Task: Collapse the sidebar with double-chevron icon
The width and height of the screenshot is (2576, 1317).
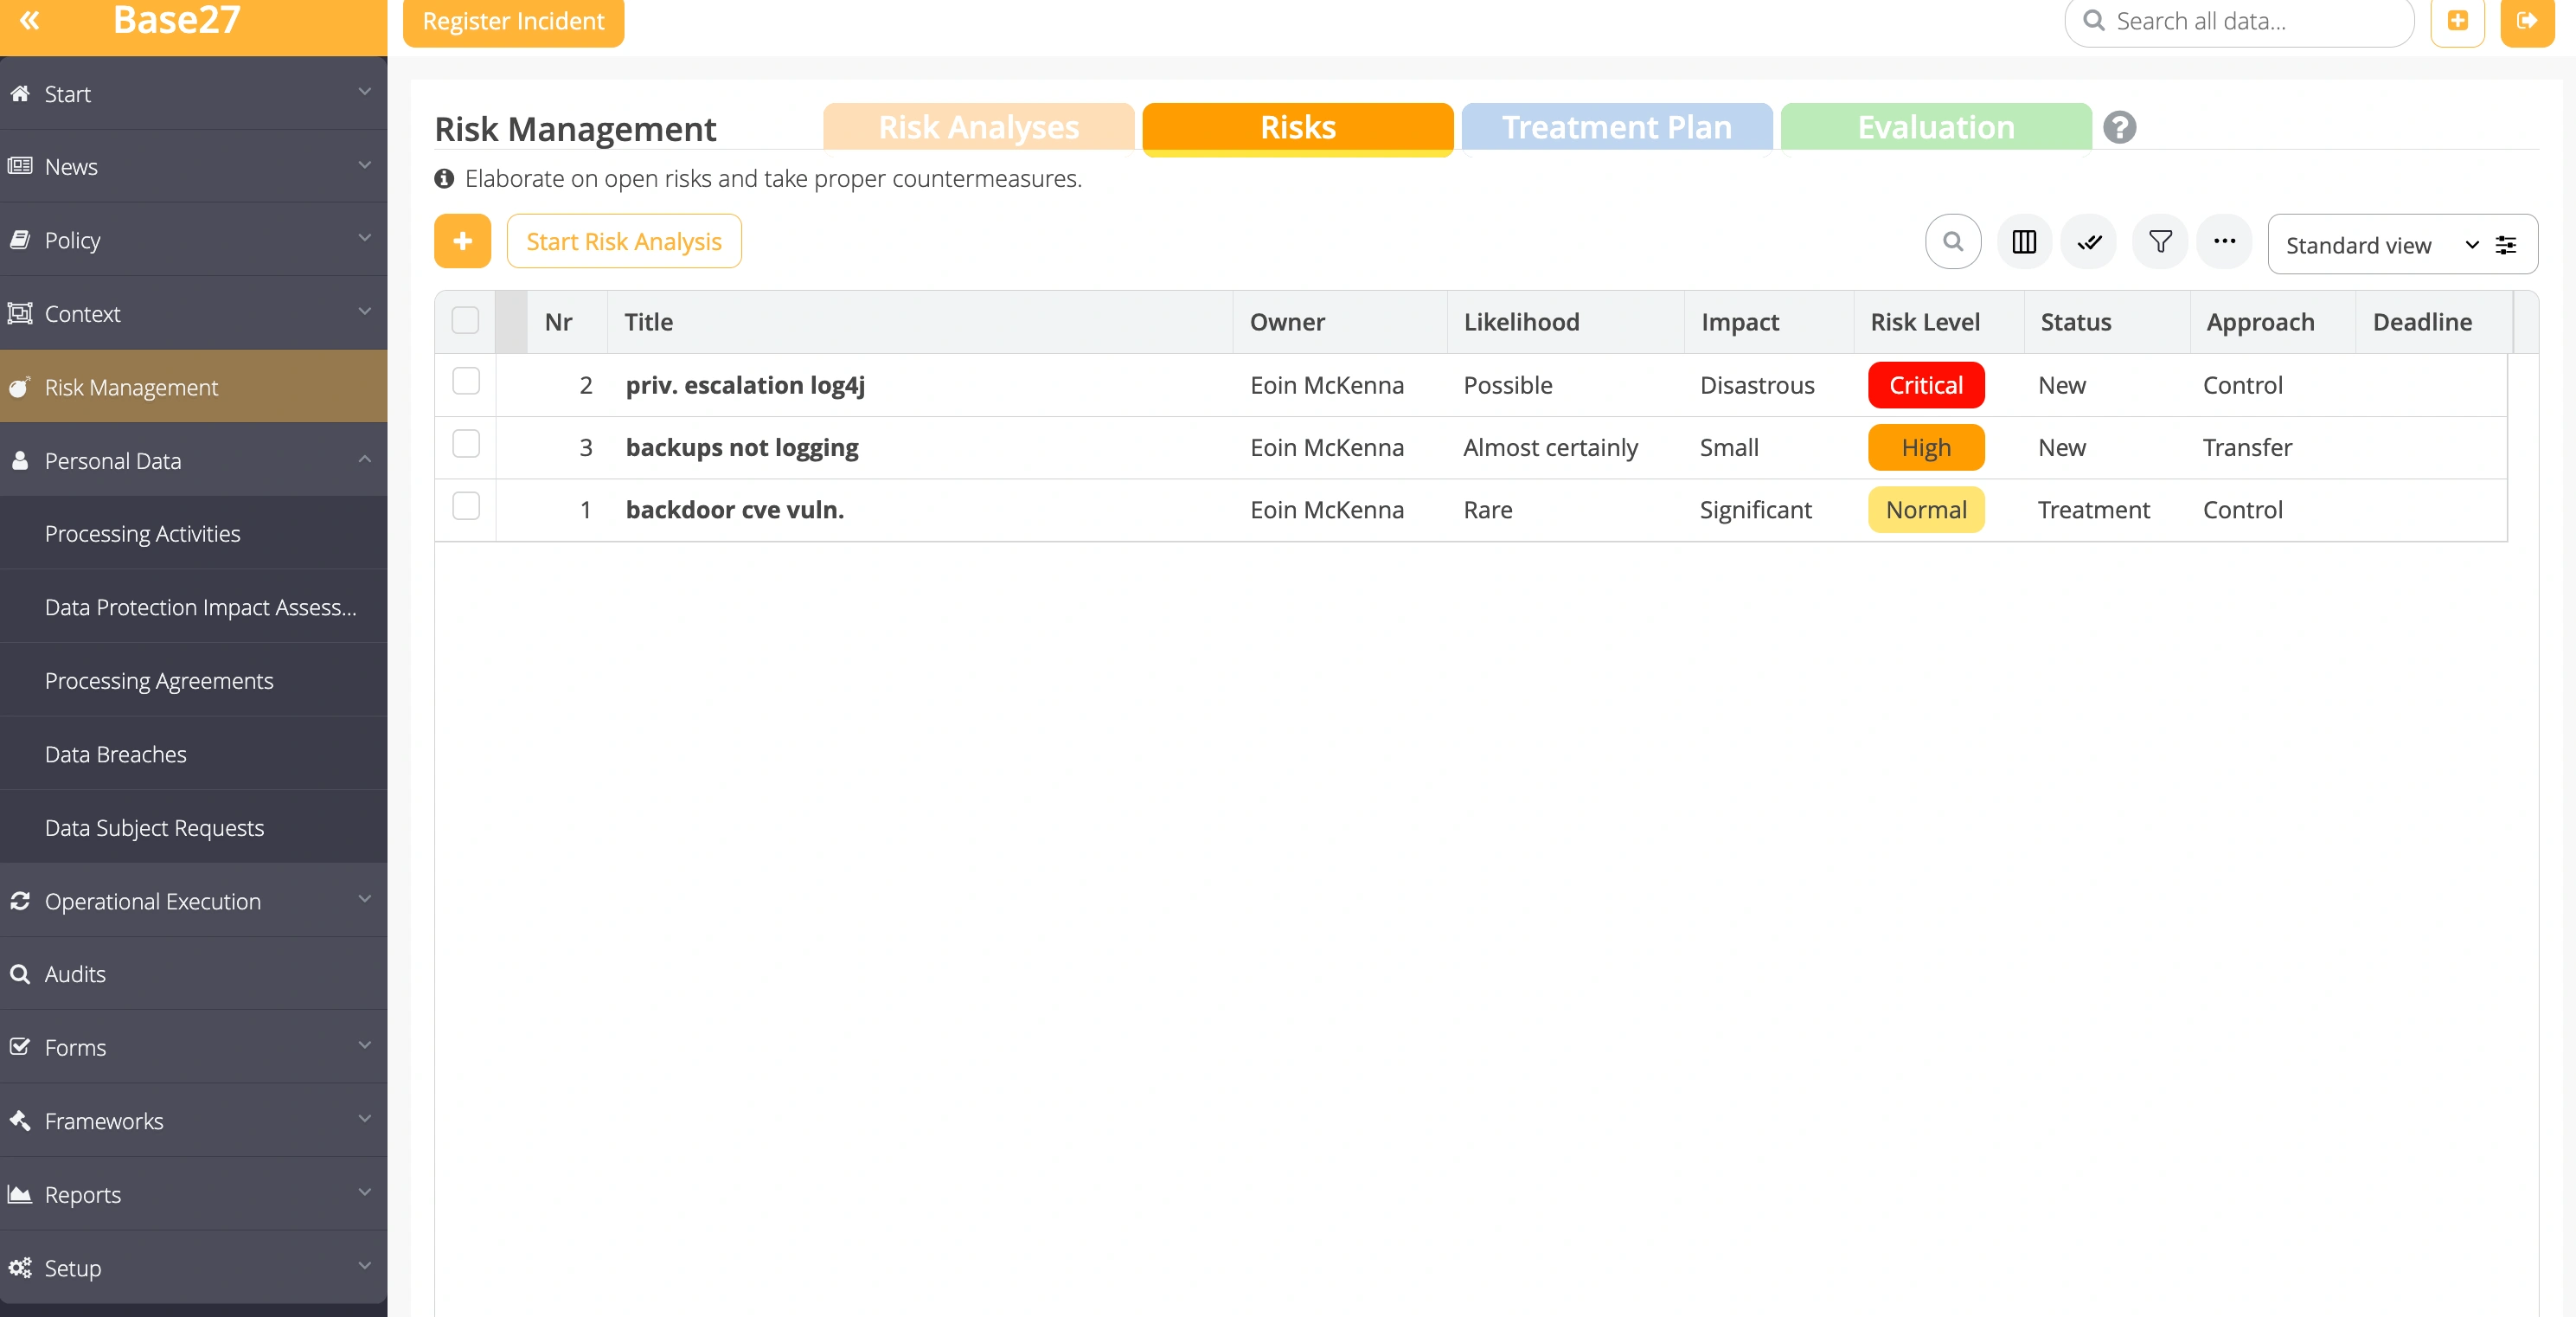Action: [30, 20]
